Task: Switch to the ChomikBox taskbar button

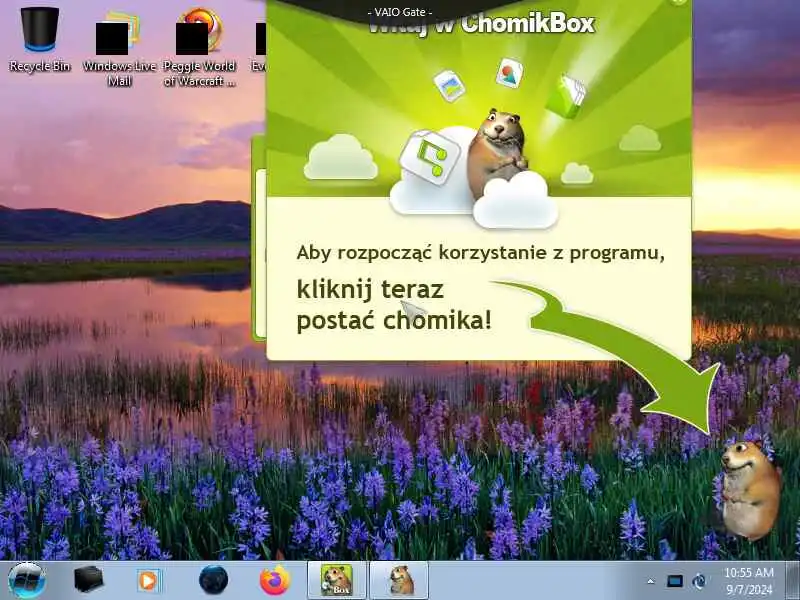Action: [x=337, y=581]
